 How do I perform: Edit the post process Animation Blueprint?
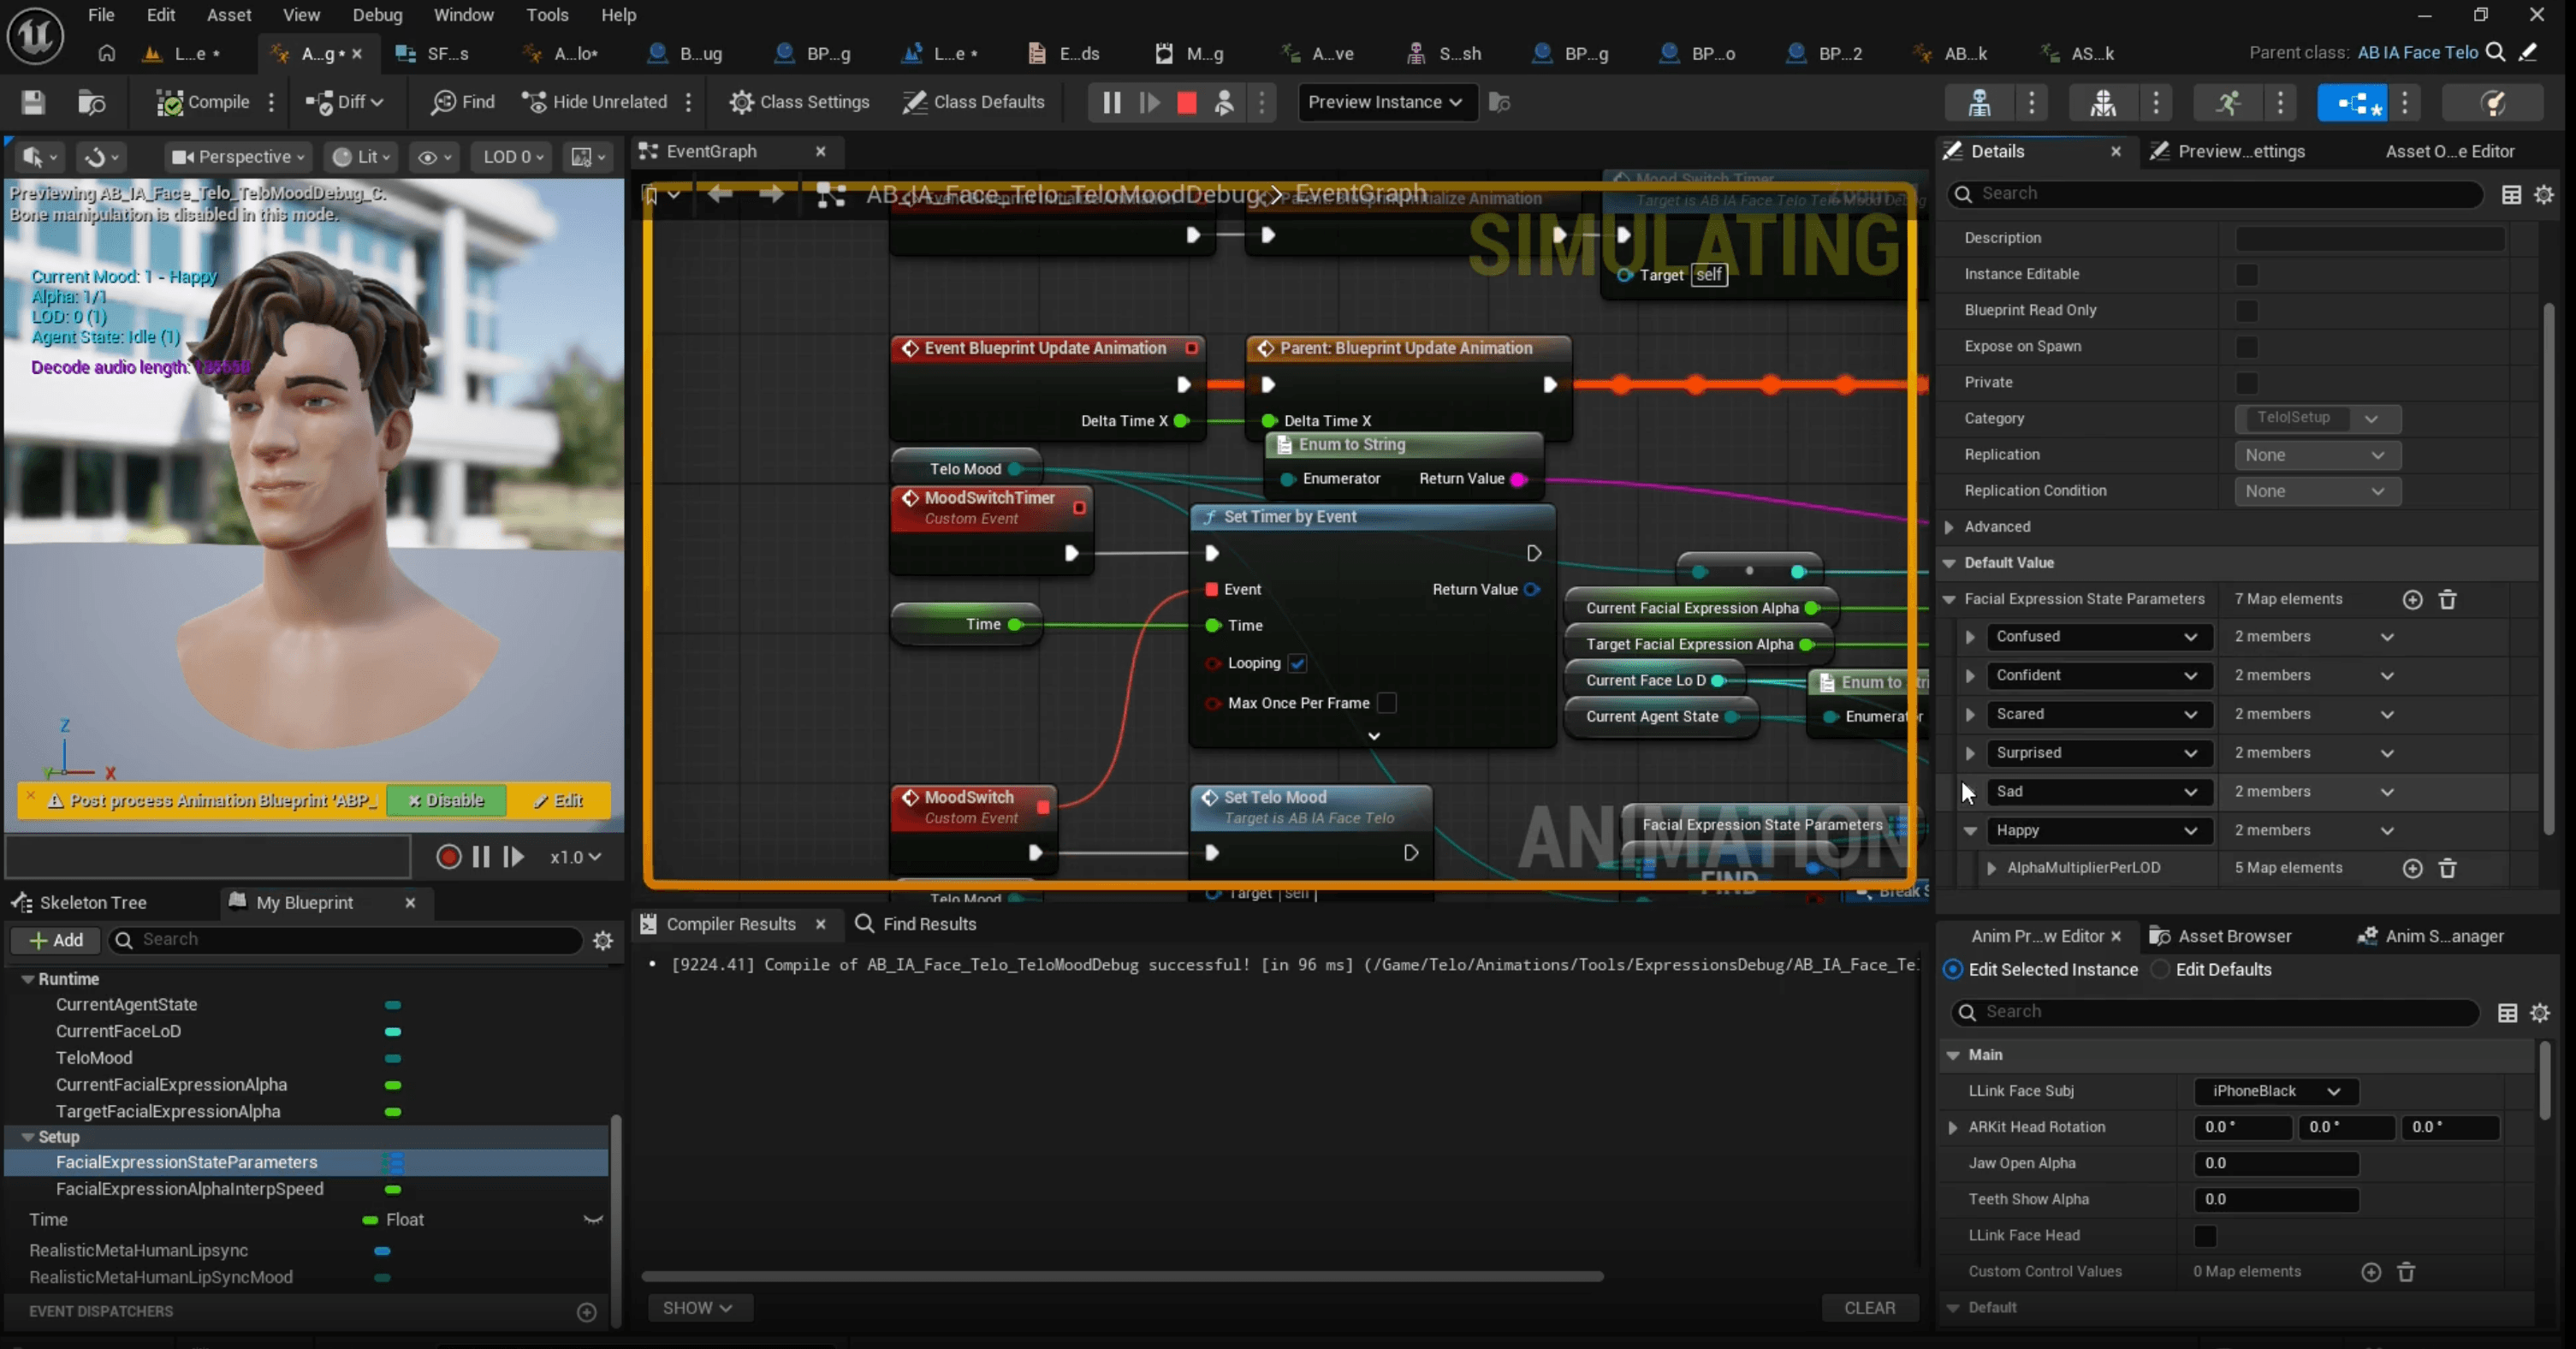558,800
